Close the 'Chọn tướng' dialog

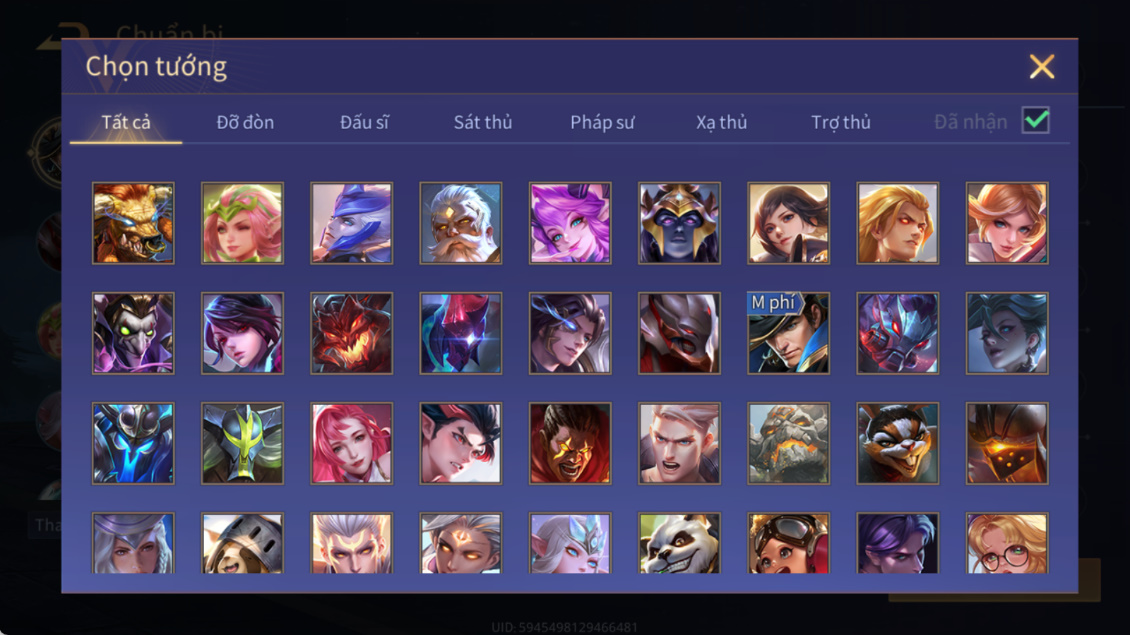[1041, 66]
